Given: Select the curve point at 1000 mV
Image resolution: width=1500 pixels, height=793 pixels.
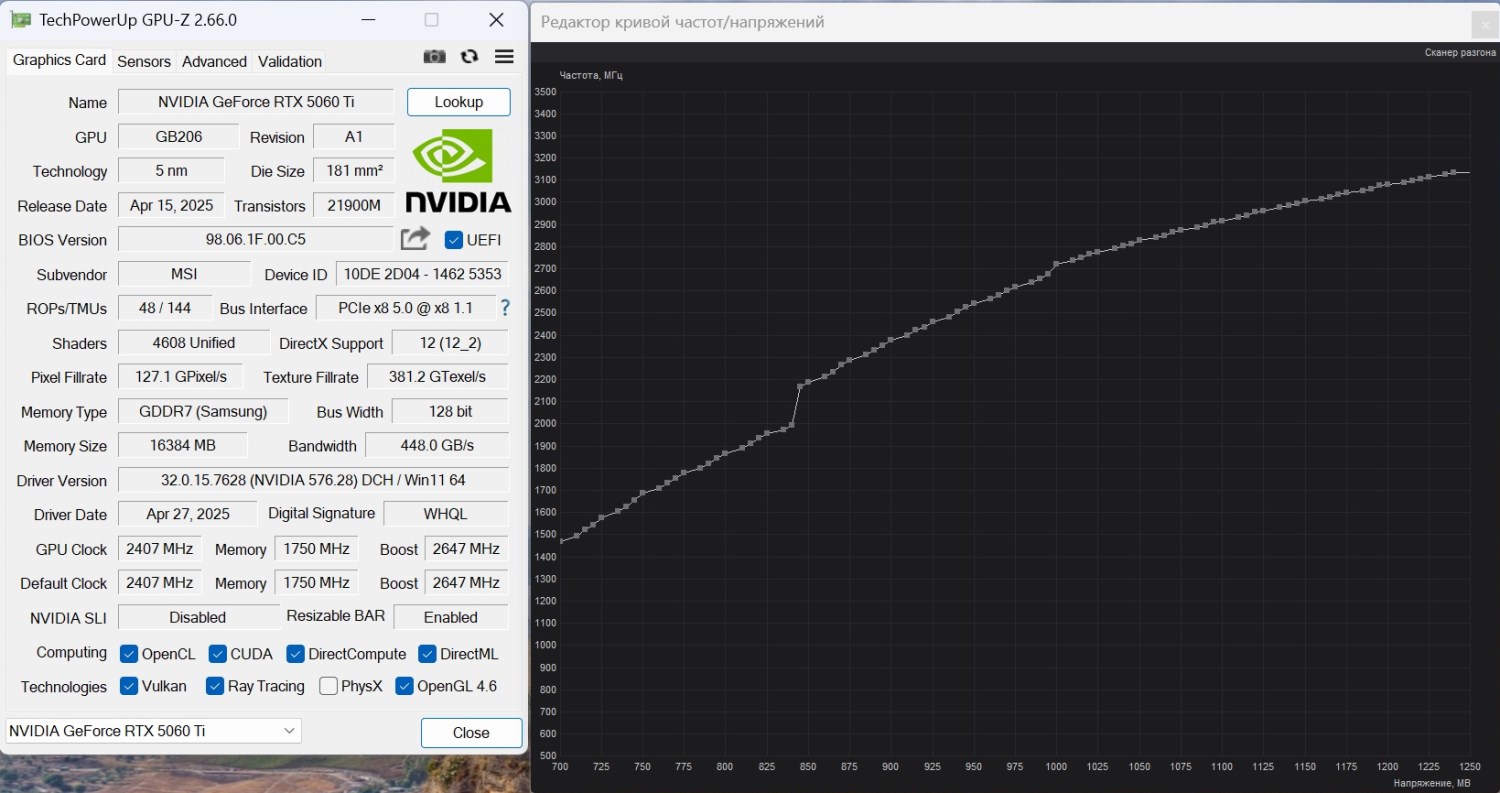Looking at the screenshot, I should 1056,264.
